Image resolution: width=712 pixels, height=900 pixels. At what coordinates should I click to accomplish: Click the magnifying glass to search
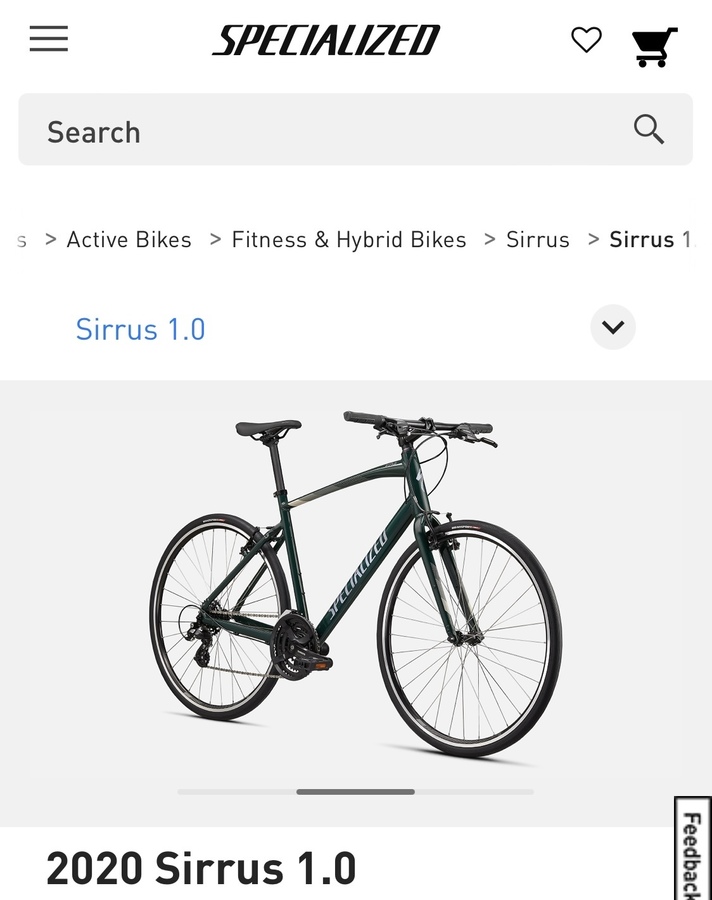point(648,129)
